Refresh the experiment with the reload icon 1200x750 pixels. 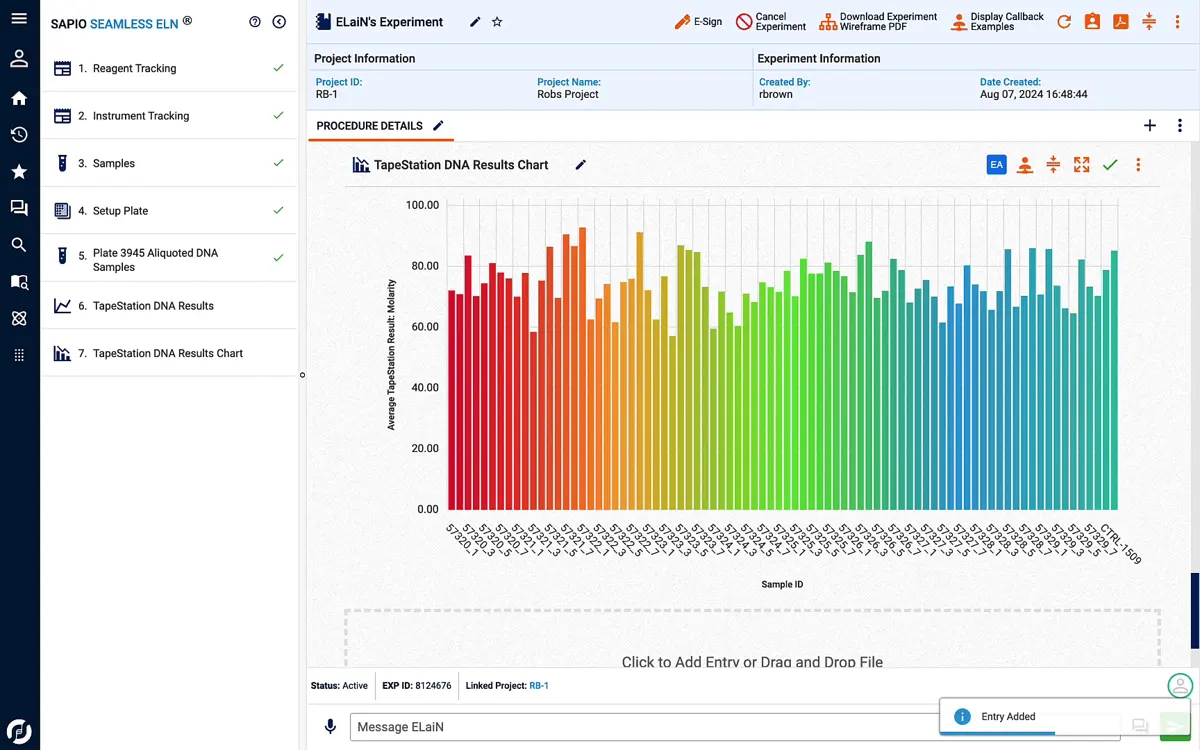tap(1064, 22)
